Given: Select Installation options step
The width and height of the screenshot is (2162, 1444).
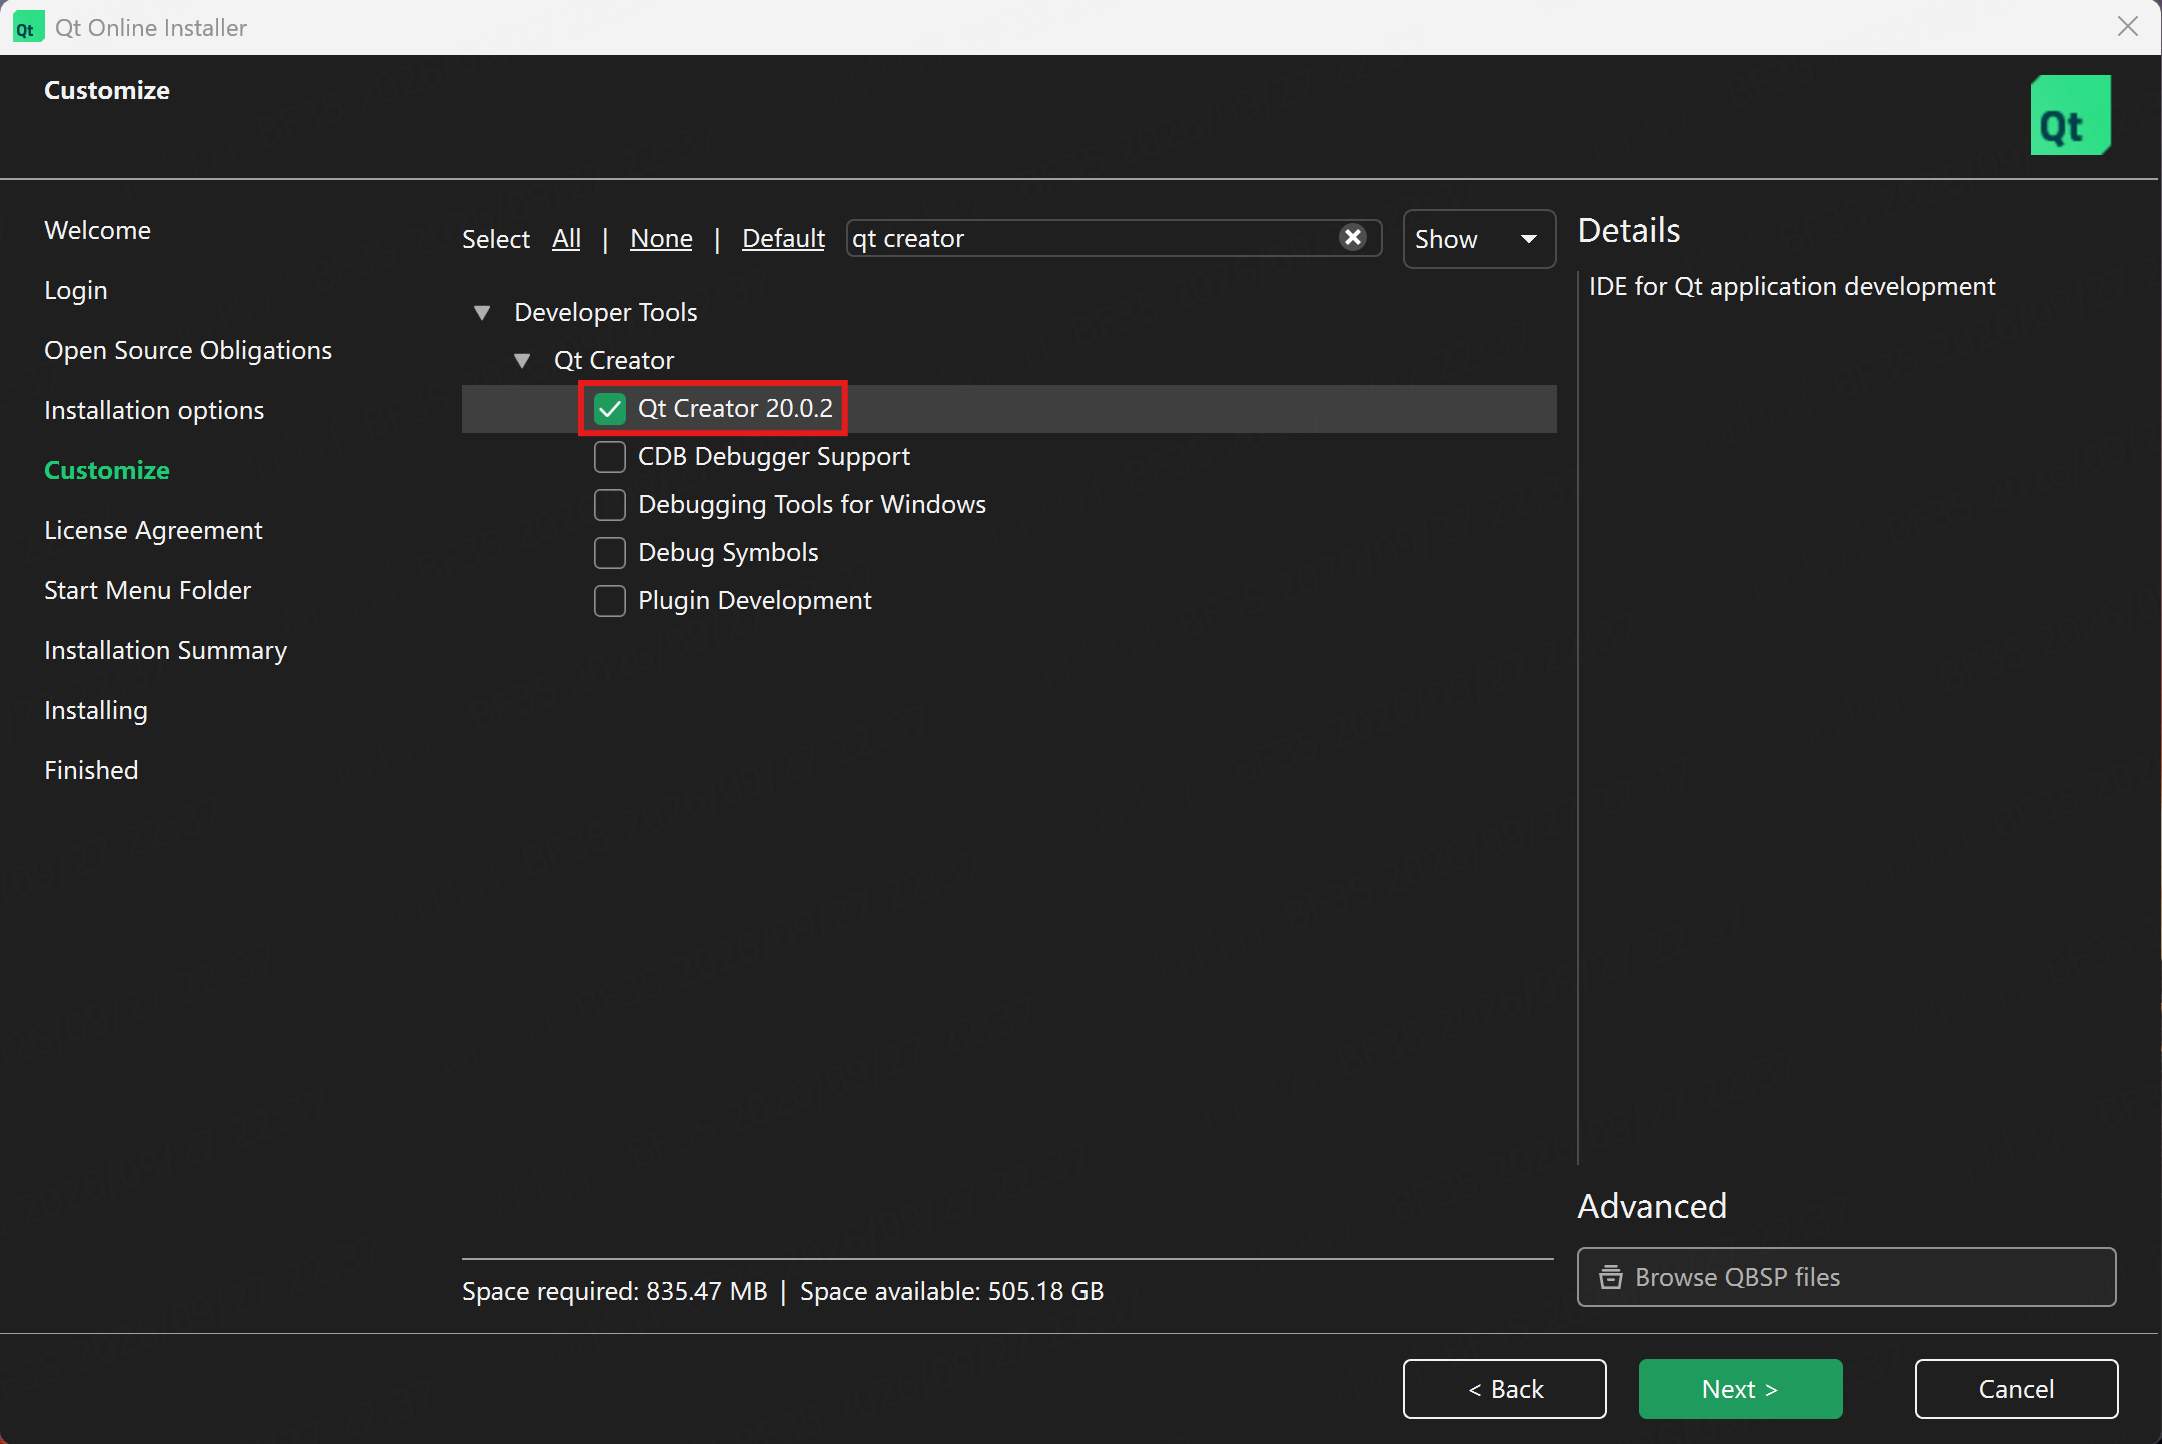Looking at the screenshot, I should 154,410.
